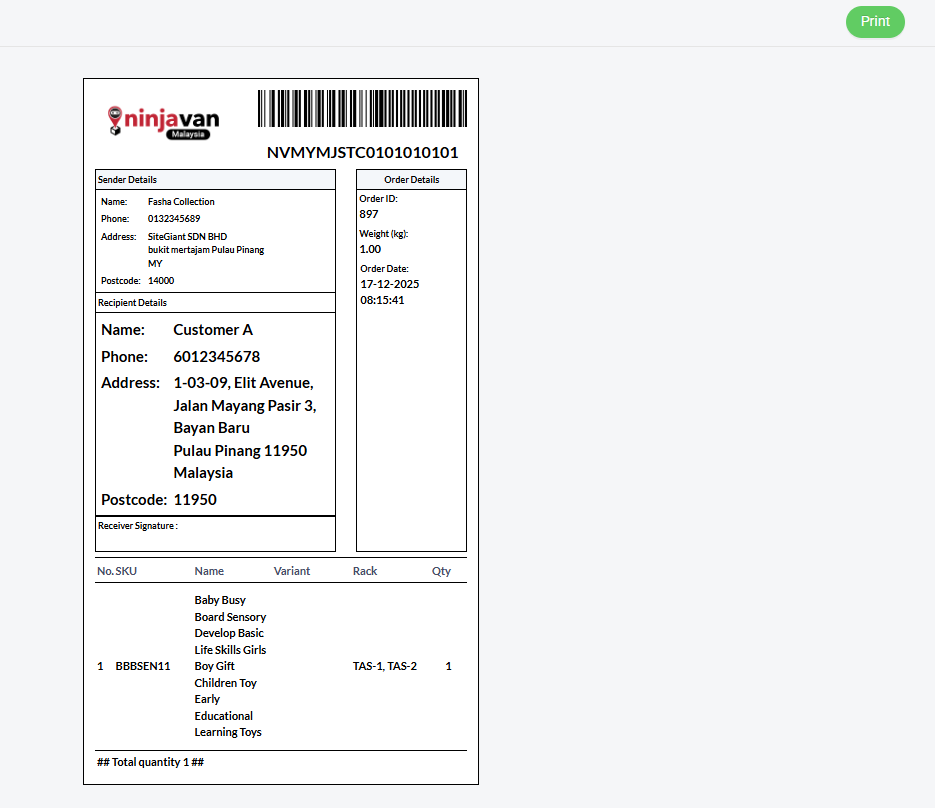This screenshot has width=935, height=808.
Task: Click the recipient postcode 11950
Action: (195, 500)
